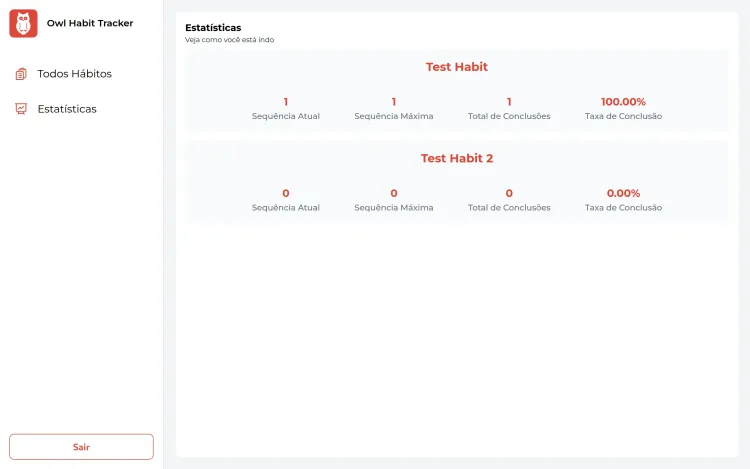Click Test Habit's Sequência Atual value
This screenshot has height=469, width=750.
[x=286, y=102]
